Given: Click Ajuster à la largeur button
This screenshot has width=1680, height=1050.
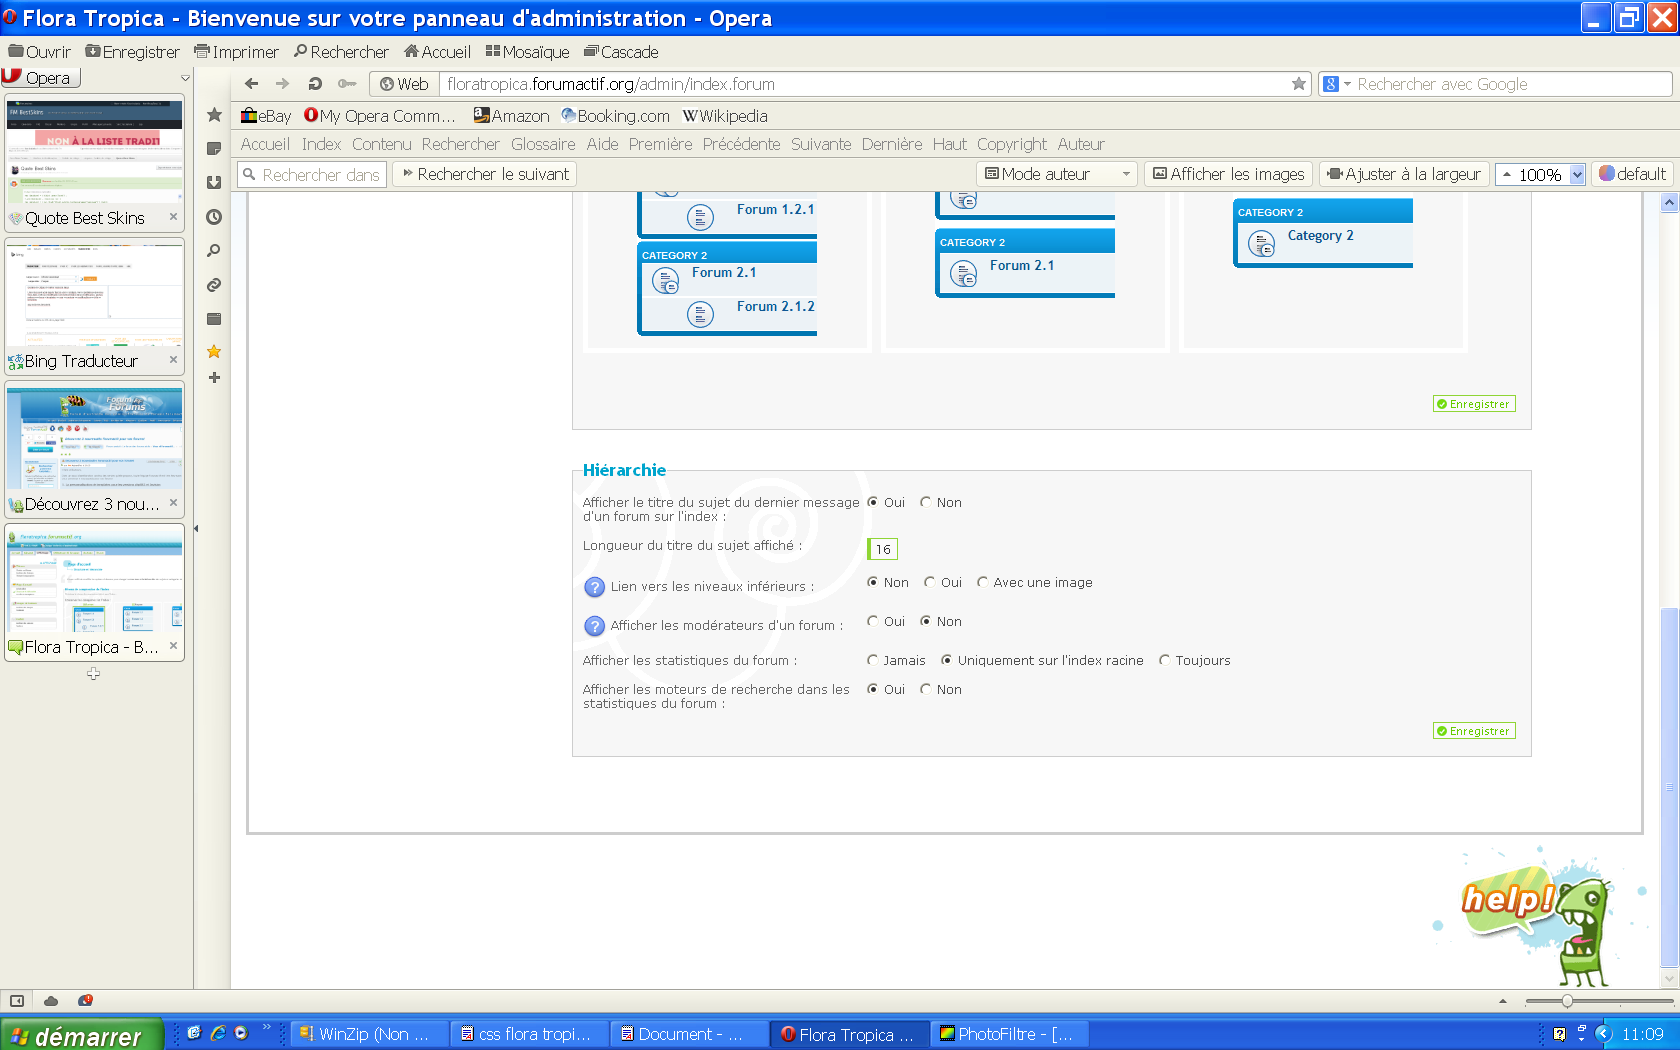Looking at the screenshot, I should (1404, 174).
